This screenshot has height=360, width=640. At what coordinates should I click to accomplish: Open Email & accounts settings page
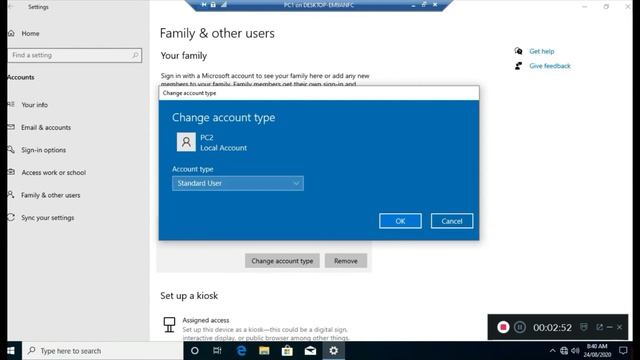point(46,127)
